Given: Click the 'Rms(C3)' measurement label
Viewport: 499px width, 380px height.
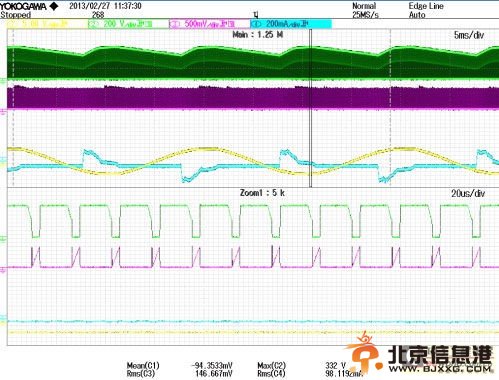Looking at the screenshot, I should pyautogui.click(x=141, y=374).
